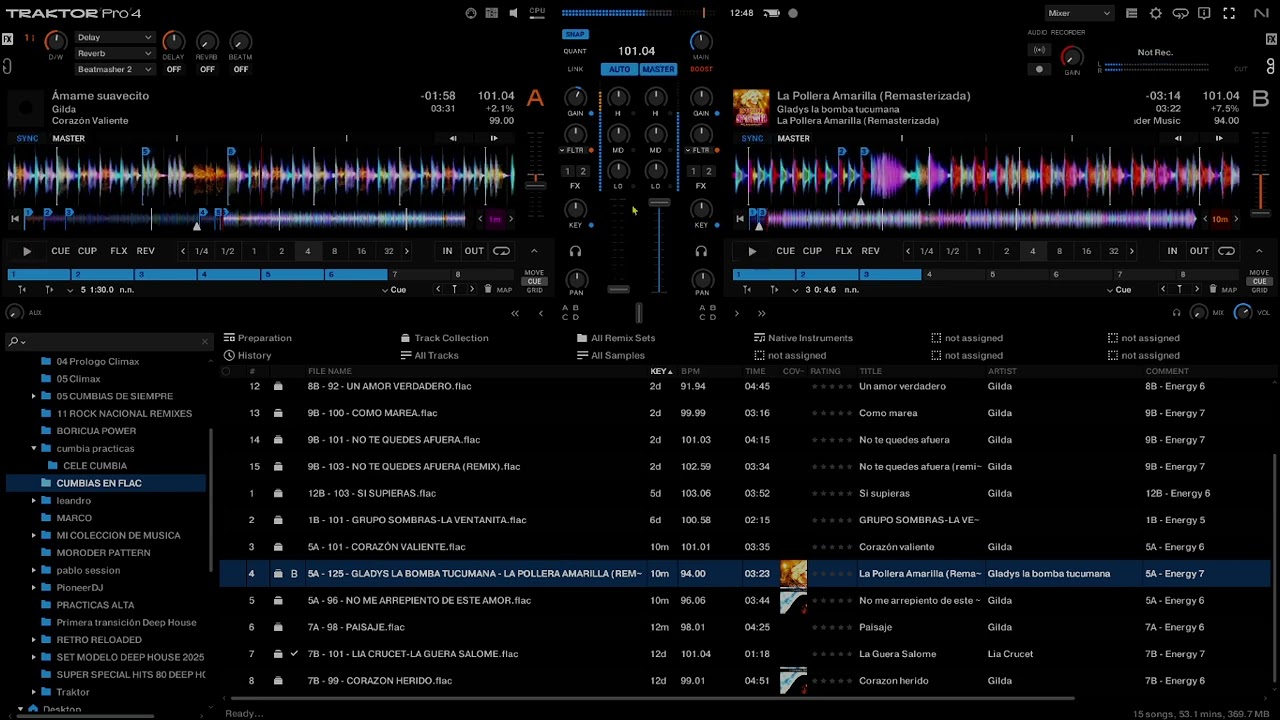Toggle Deck B REV reverse button

[x=871, y=251]
